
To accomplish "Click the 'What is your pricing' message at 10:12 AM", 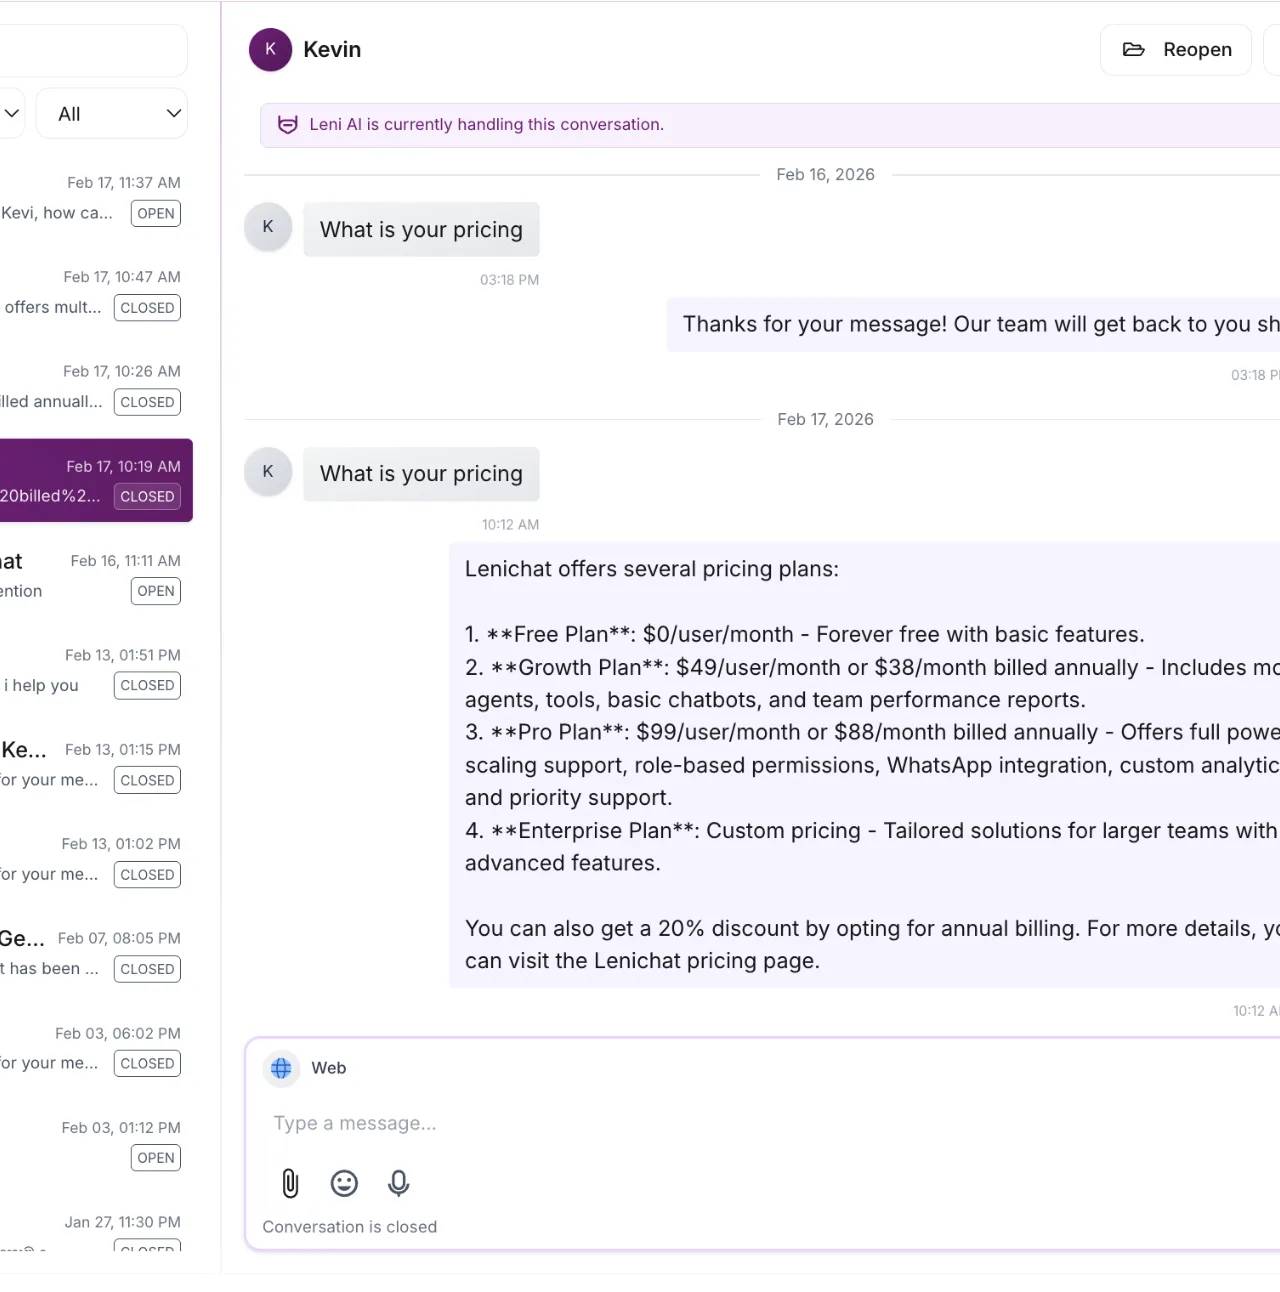I will click(421, 474).
